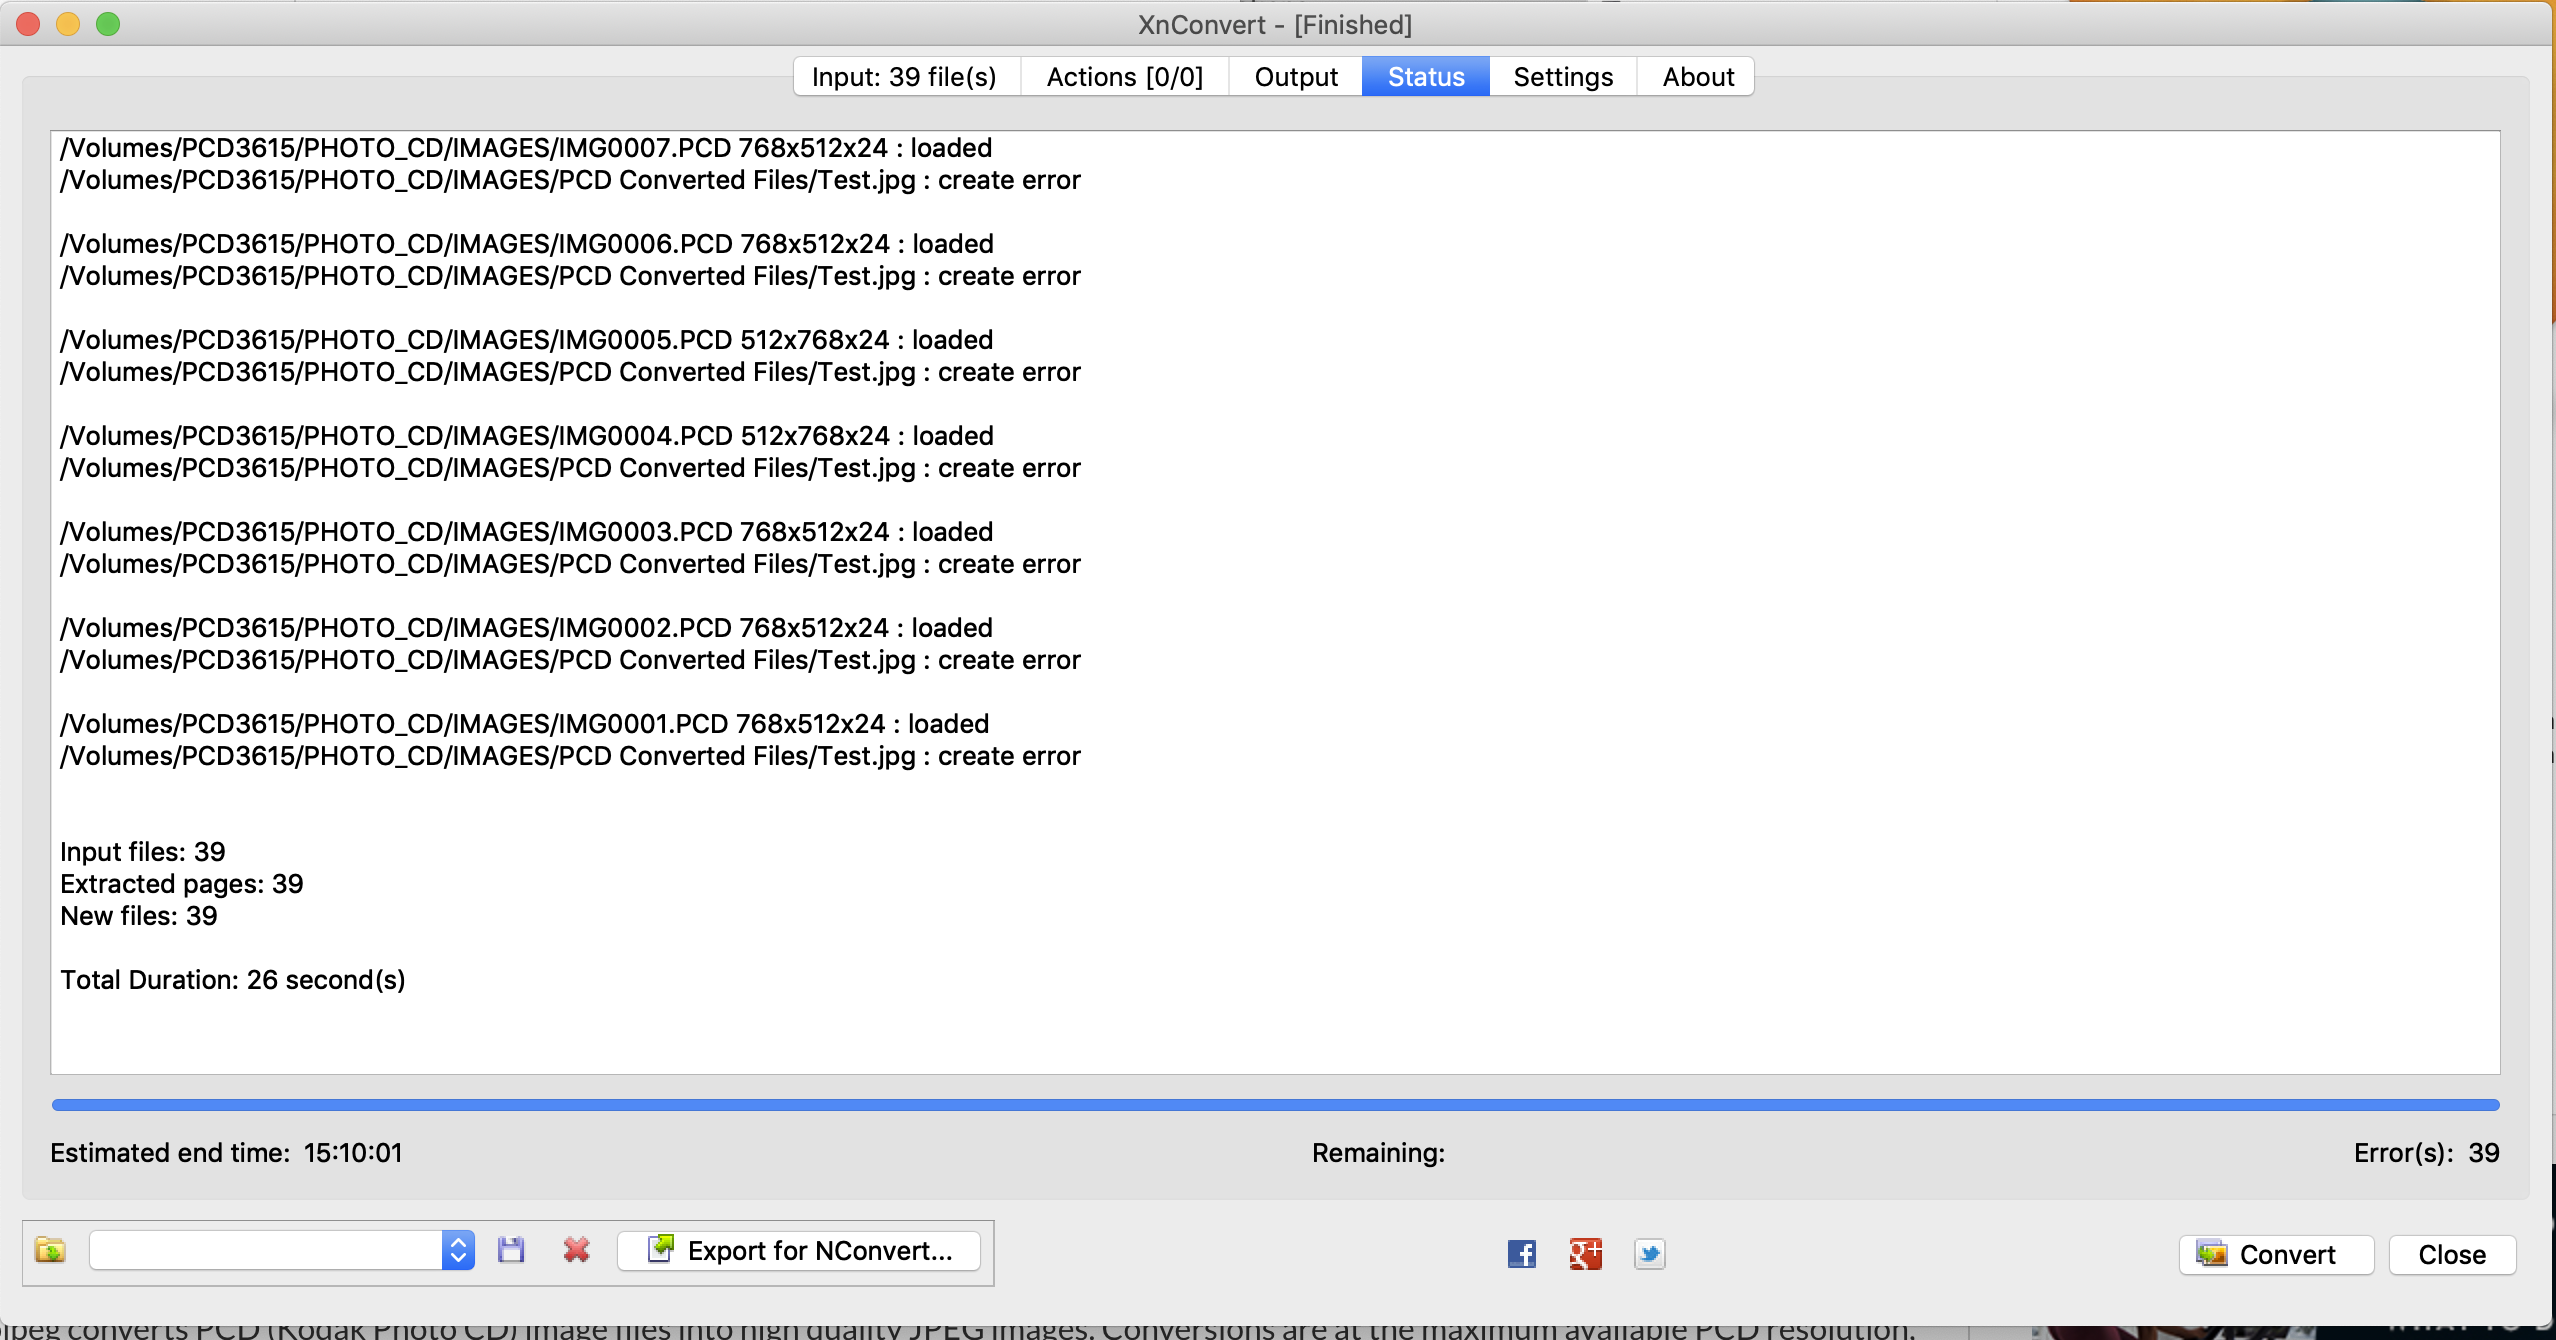Click inside the preset combo box field

265,1250
